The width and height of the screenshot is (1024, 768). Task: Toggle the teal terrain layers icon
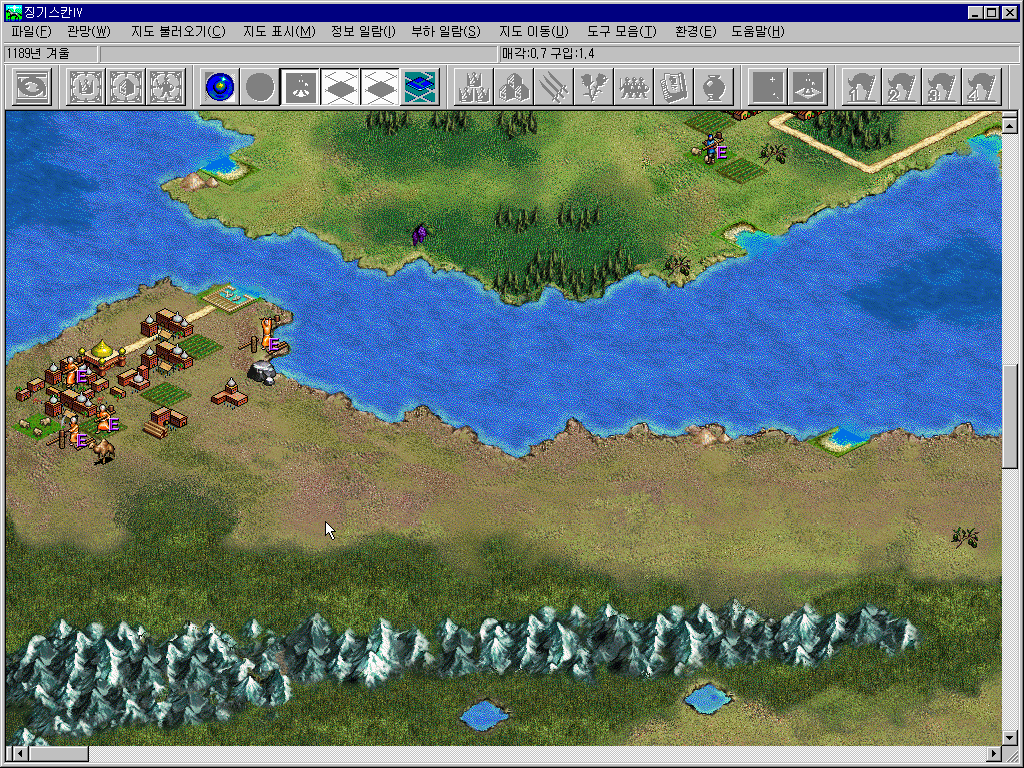(x=420, y=86)
